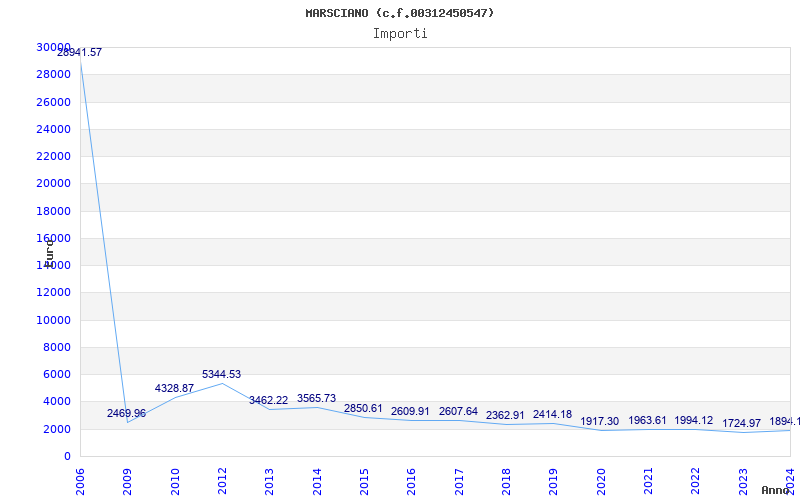Select the 2362.91 data label
This screenshot has height=500, width=800.
(505, 415)
